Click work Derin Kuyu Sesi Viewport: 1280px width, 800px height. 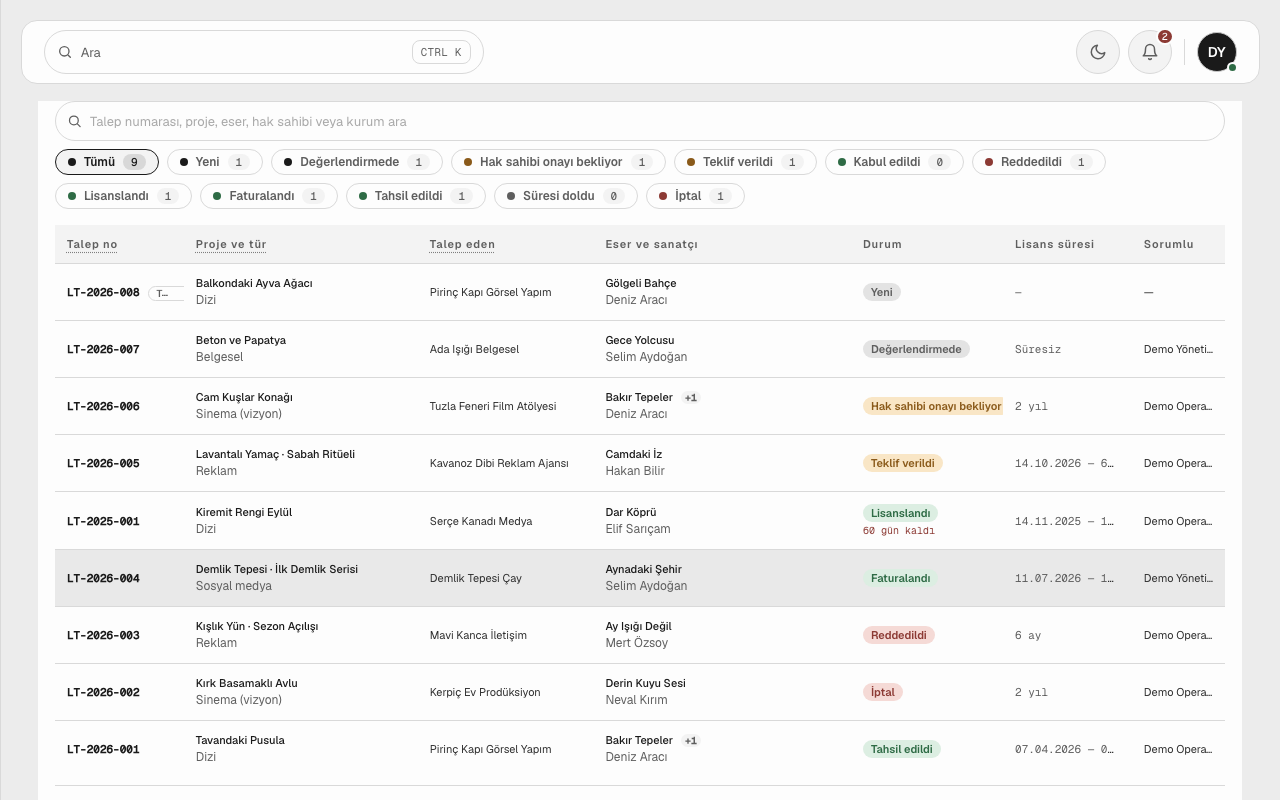click(646, 683)
